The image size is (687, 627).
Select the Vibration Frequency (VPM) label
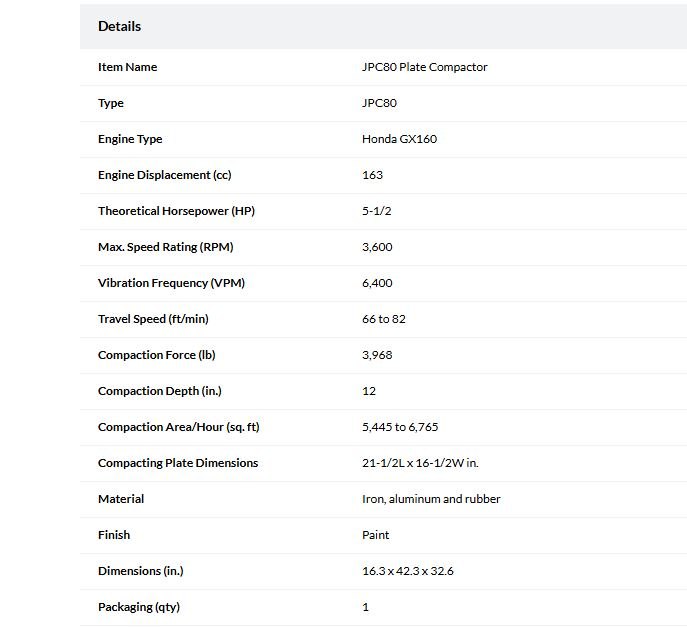click(171, 283)
